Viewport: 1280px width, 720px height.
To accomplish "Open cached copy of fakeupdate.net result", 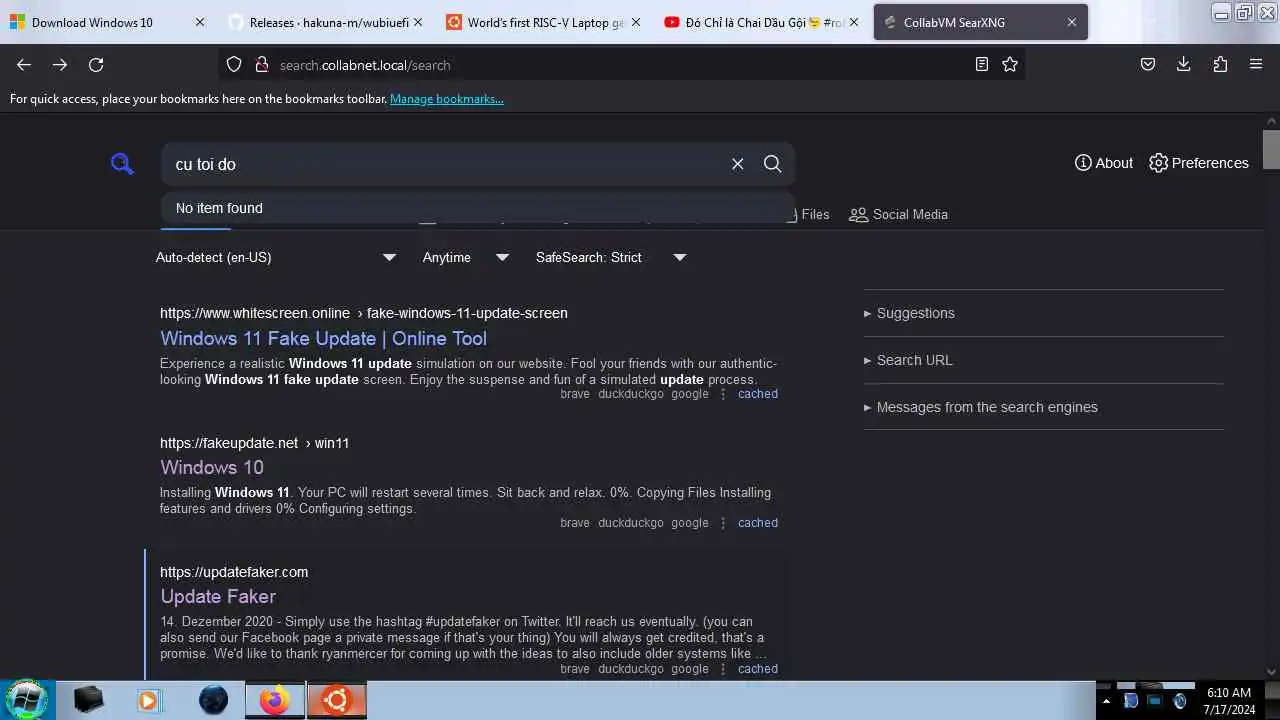I will (758, 523).
